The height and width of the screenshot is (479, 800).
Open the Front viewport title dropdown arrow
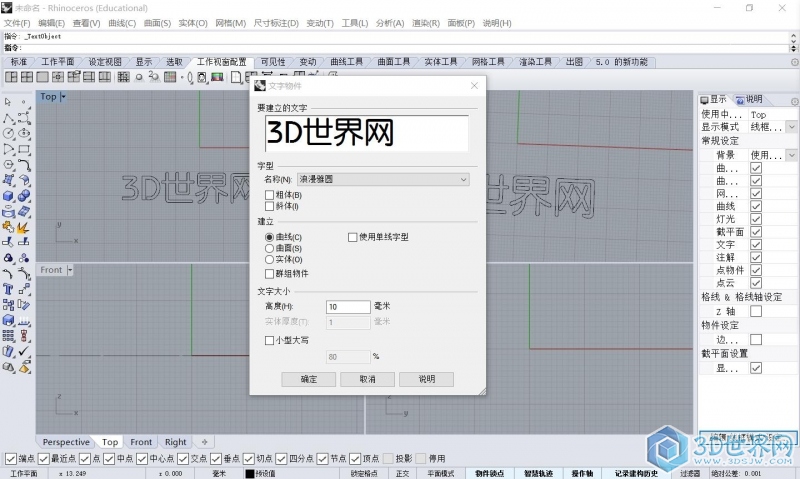[x=70, y=270]
